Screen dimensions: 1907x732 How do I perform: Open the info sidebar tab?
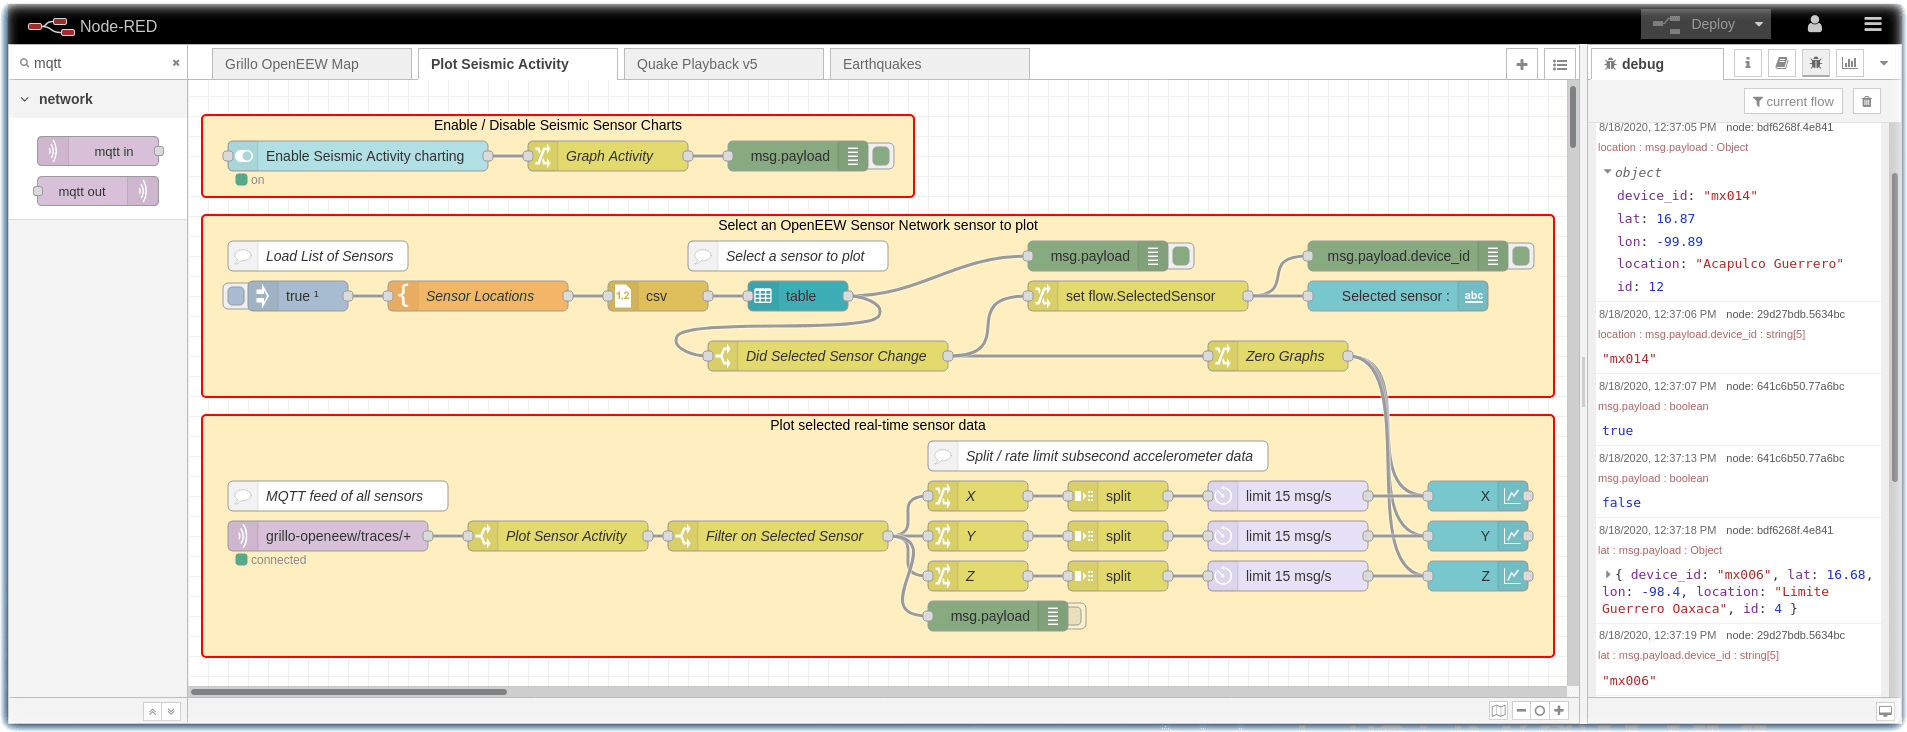pyautogui.click(x=1747, y=63)
